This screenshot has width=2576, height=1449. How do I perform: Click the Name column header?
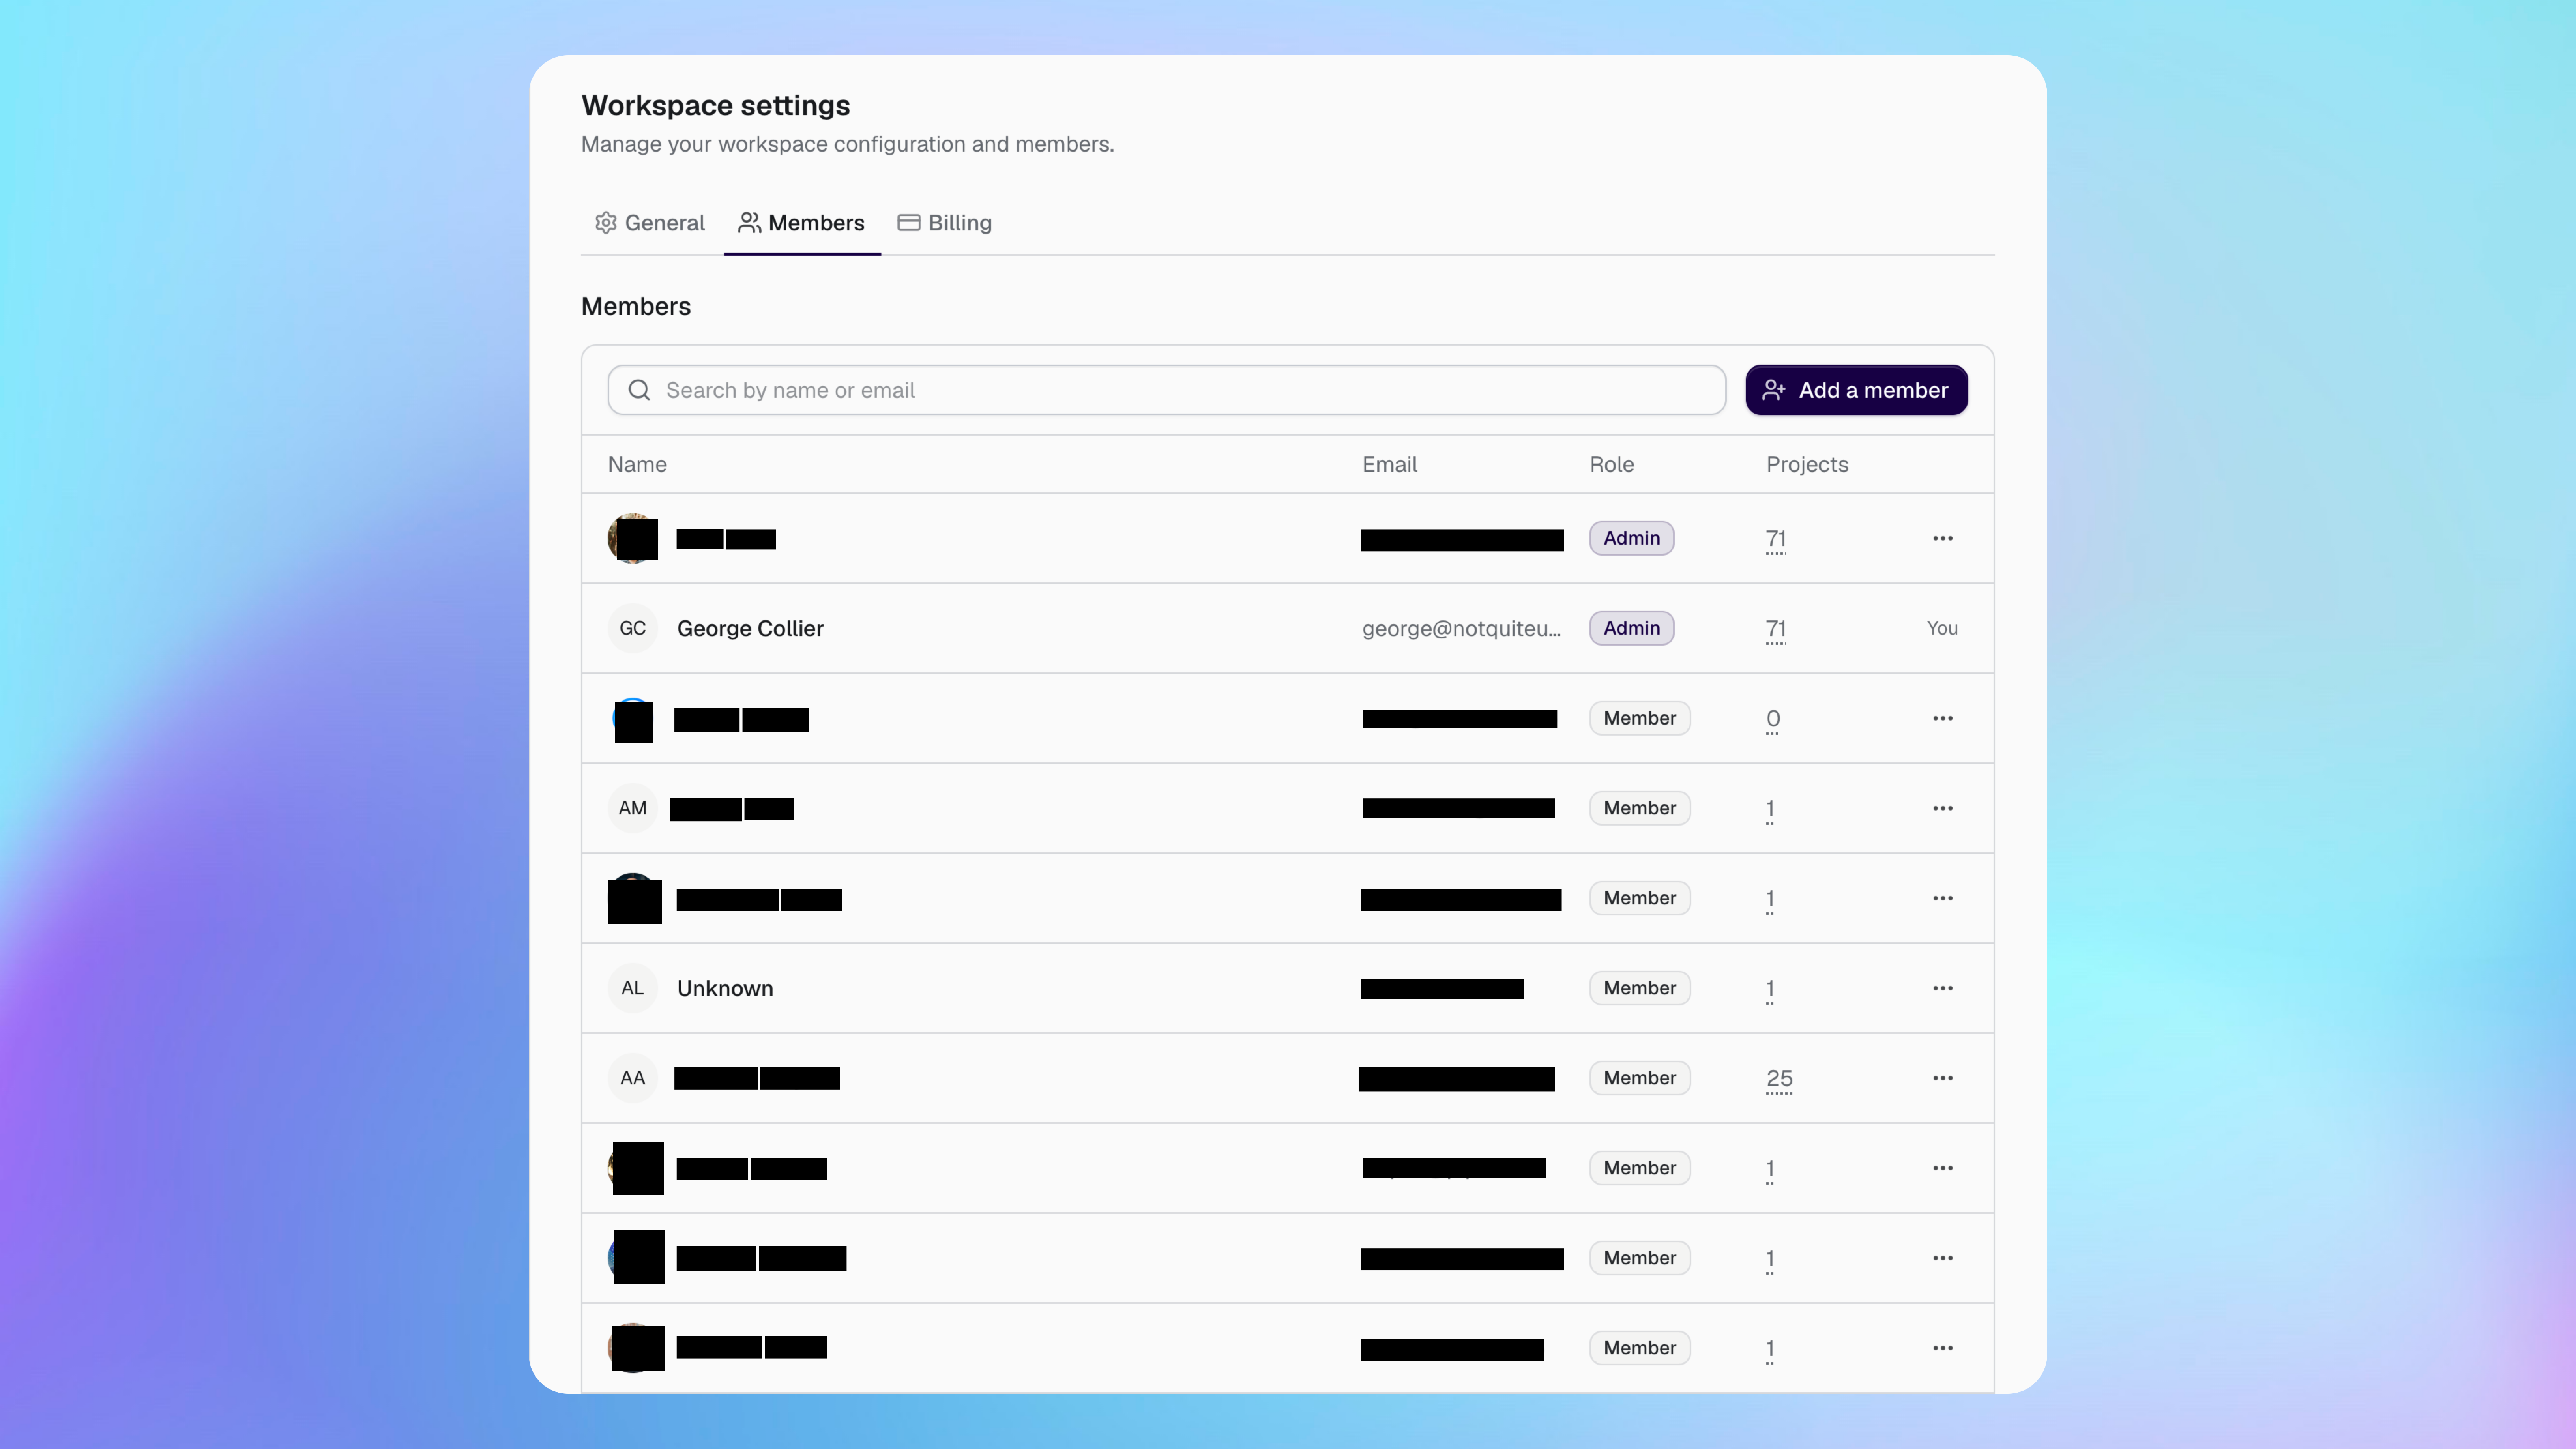pos(637,464)
